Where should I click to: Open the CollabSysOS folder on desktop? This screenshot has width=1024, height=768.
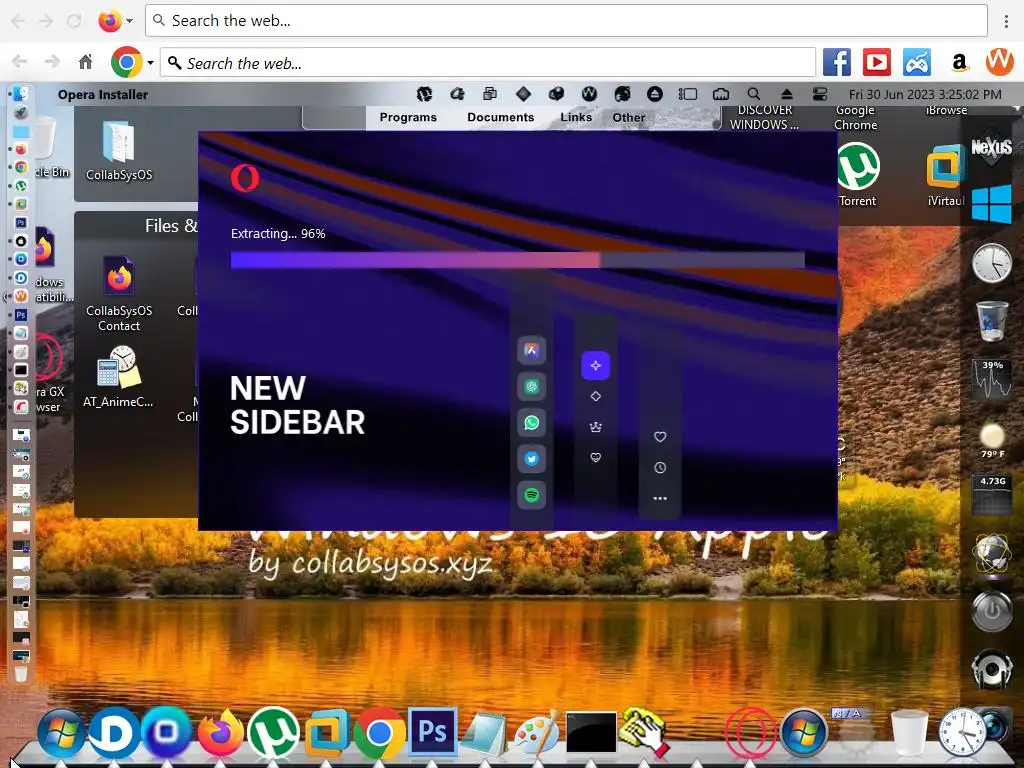coord(119,150)
